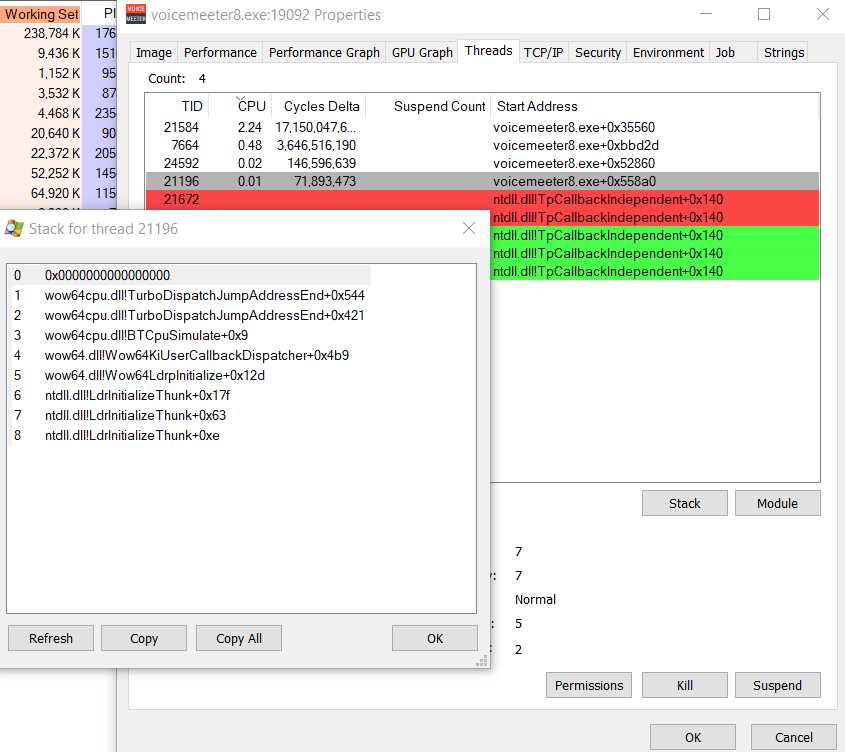Open the Security tab

click(x=598, y=52)
